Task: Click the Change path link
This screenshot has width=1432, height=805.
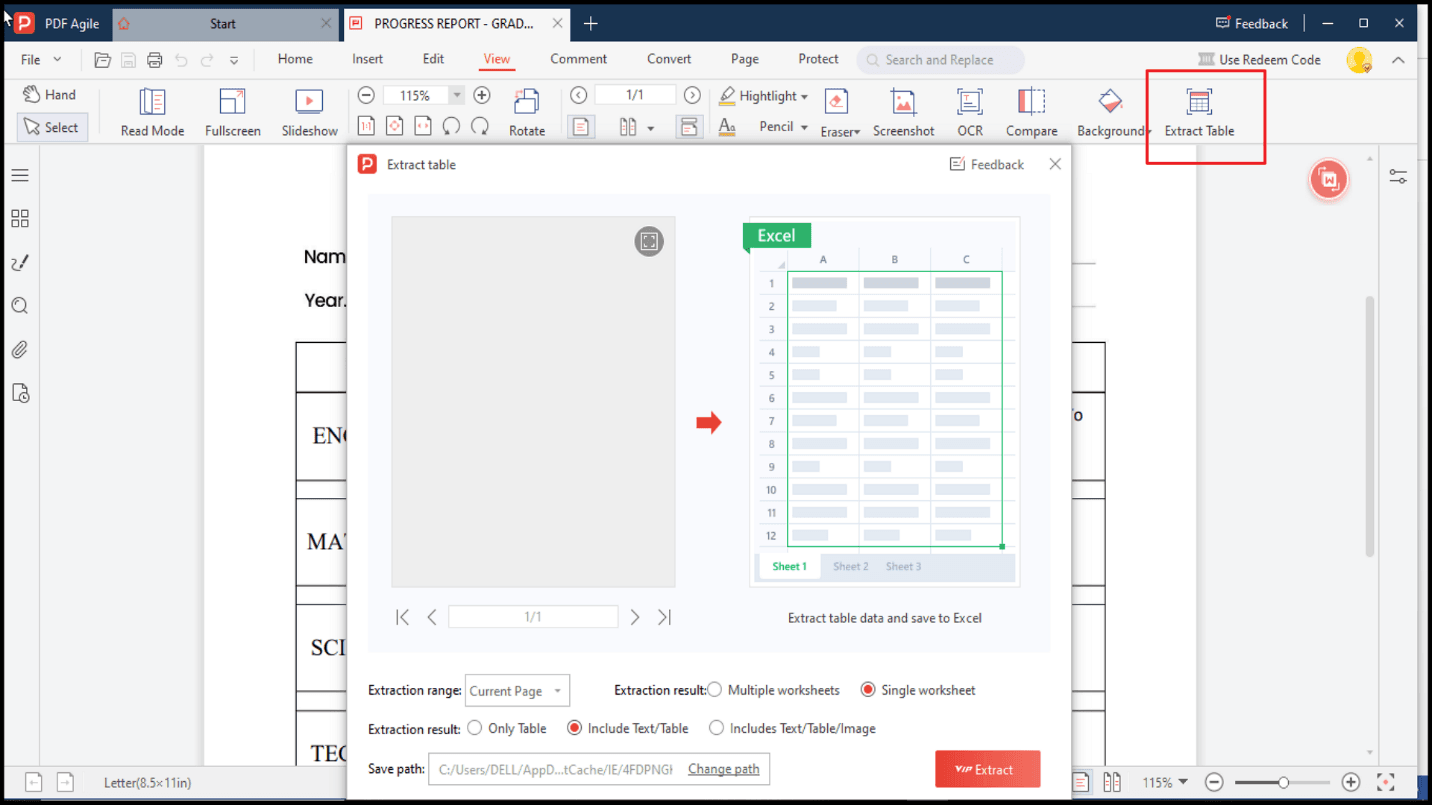Action: [x=723, y=769]
